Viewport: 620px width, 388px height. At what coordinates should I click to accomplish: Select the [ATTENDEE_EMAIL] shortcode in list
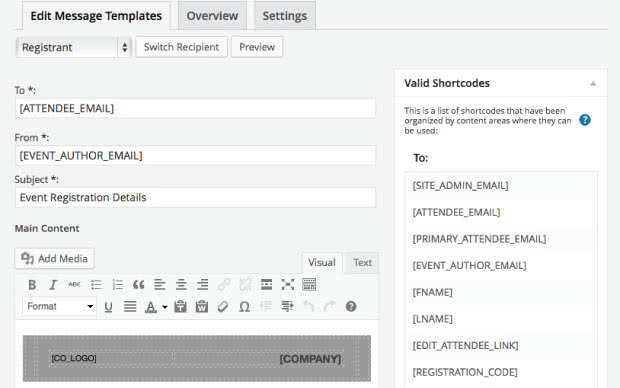coord(456,212)
